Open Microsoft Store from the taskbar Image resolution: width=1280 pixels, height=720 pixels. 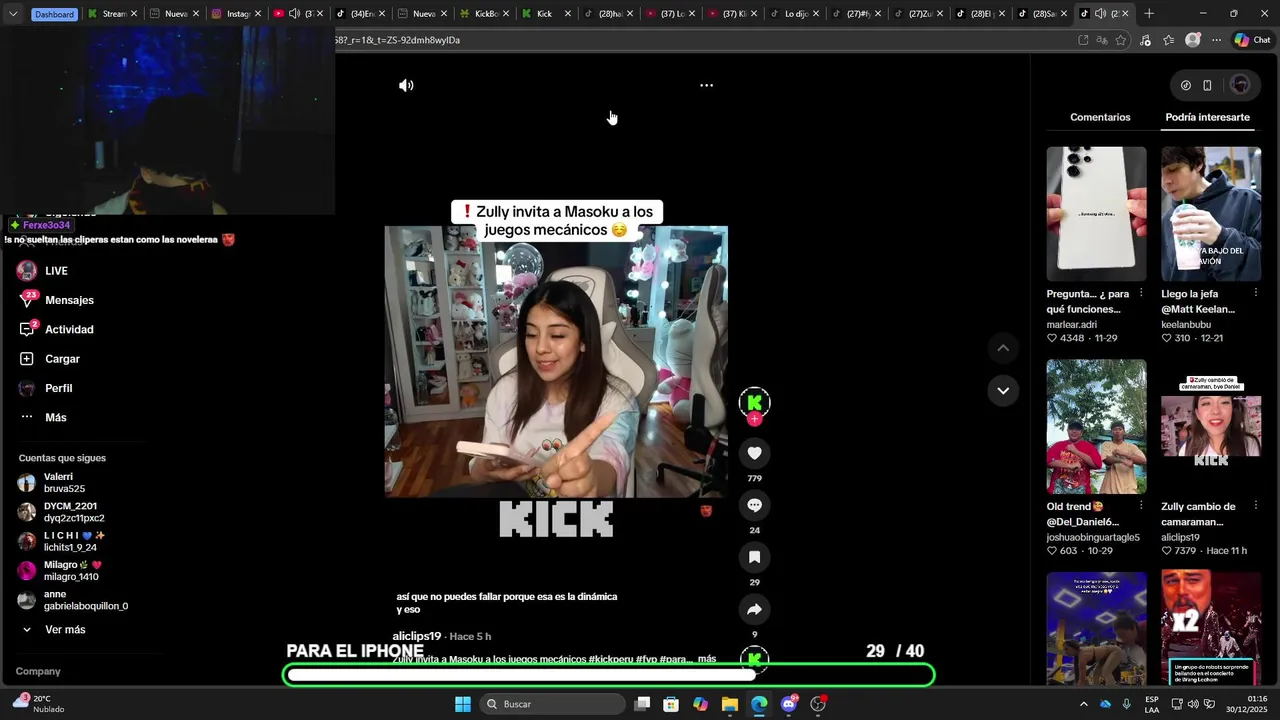tap(671, 704)
